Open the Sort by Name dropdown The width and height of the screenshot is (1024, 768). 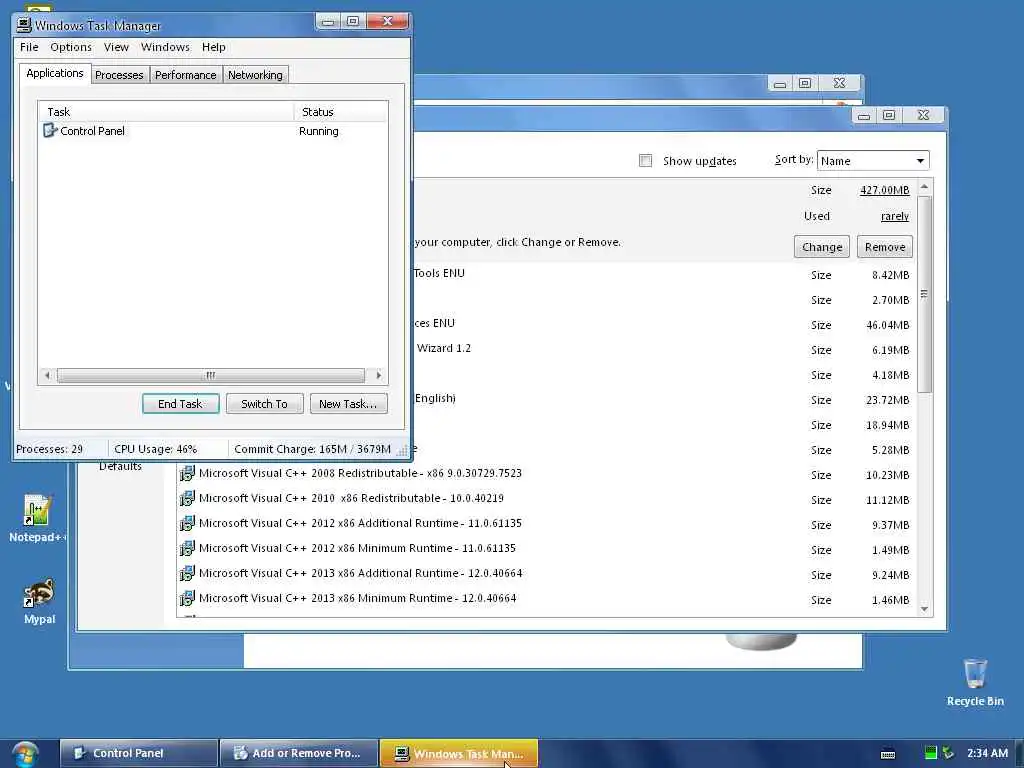[872, 161]
